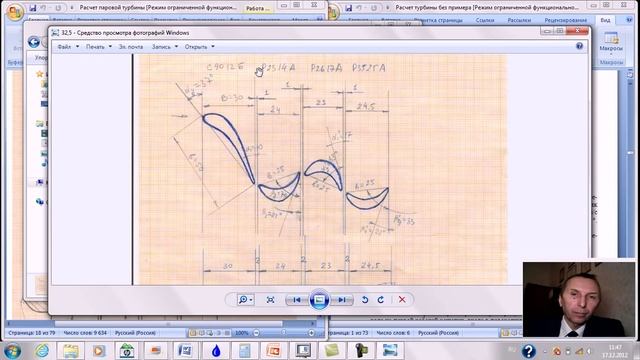Open the Печать menu in Photo Viewer
Viewport: 640px width, 360px height.
coord(95,47)
